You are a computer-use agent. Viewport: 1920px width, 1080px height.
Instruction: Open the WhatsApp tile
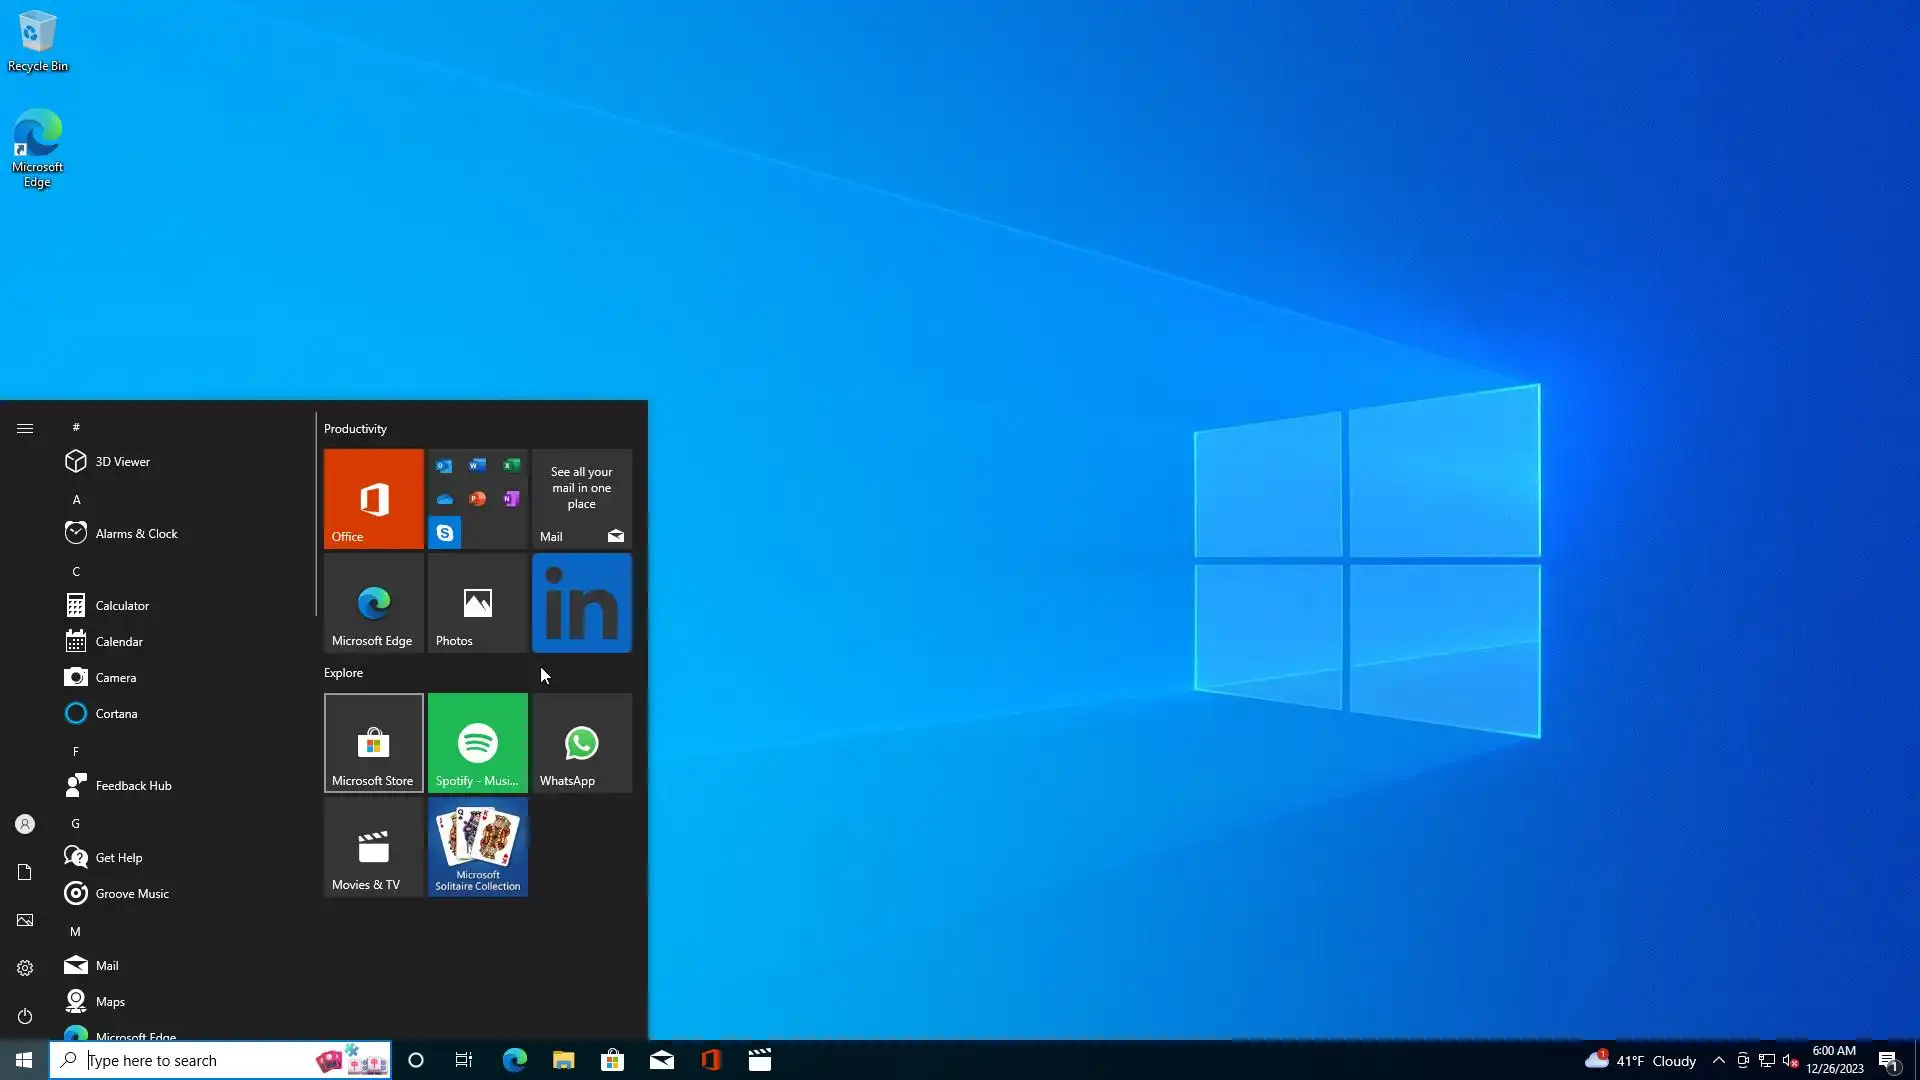point(581,742)
